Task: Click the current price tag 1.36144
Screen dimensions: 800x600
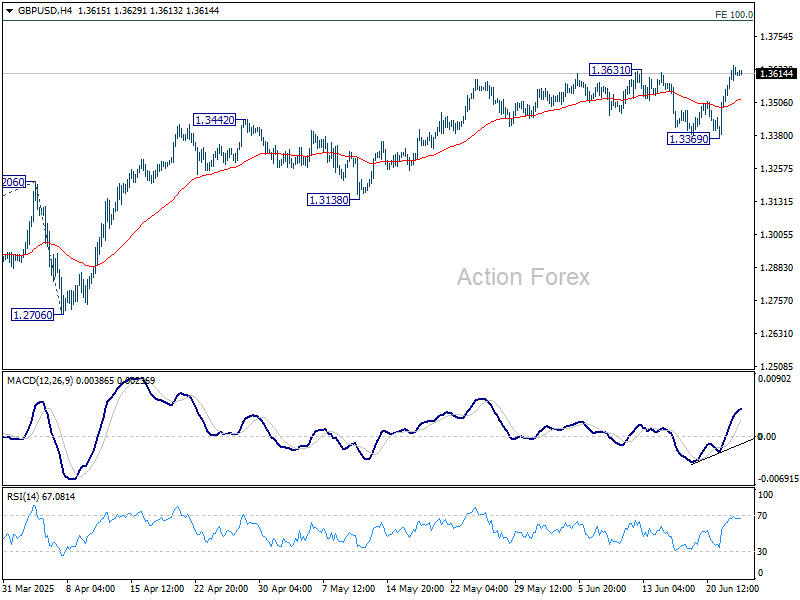Action: 776,73
